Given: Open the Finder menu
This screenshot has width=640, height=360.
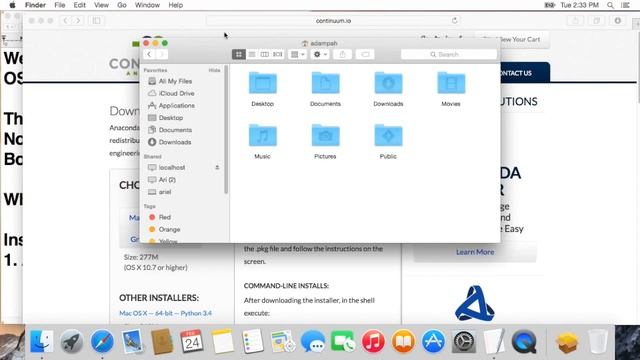Looking at the screenshot, I should click(x=35, y=5).
